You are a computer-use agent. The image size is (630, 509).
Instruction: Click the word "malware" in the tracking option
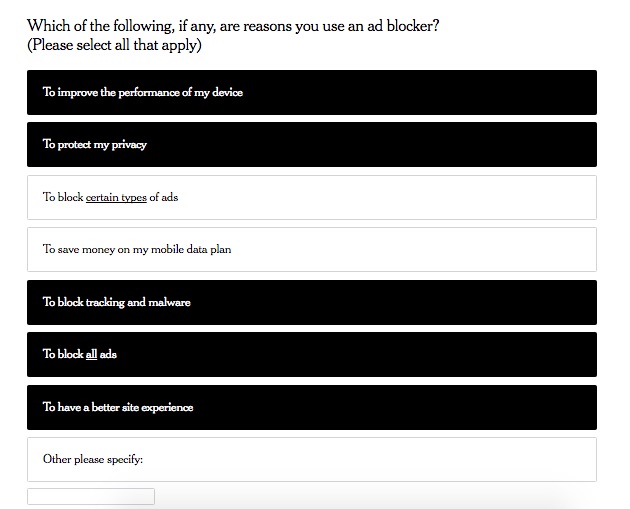168,302
